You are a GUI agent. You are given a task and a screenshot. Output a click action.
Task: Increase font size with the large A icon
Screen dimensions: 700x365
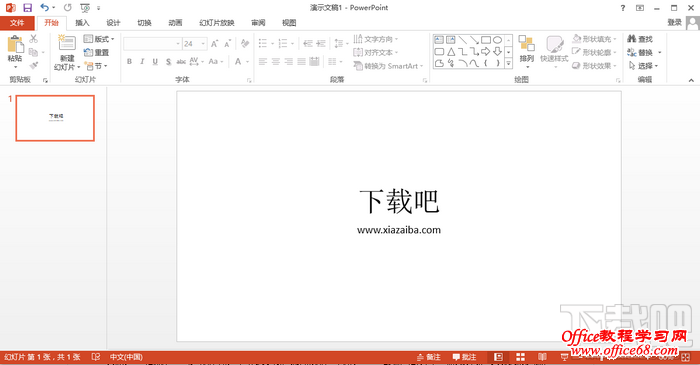coord(214,44)
